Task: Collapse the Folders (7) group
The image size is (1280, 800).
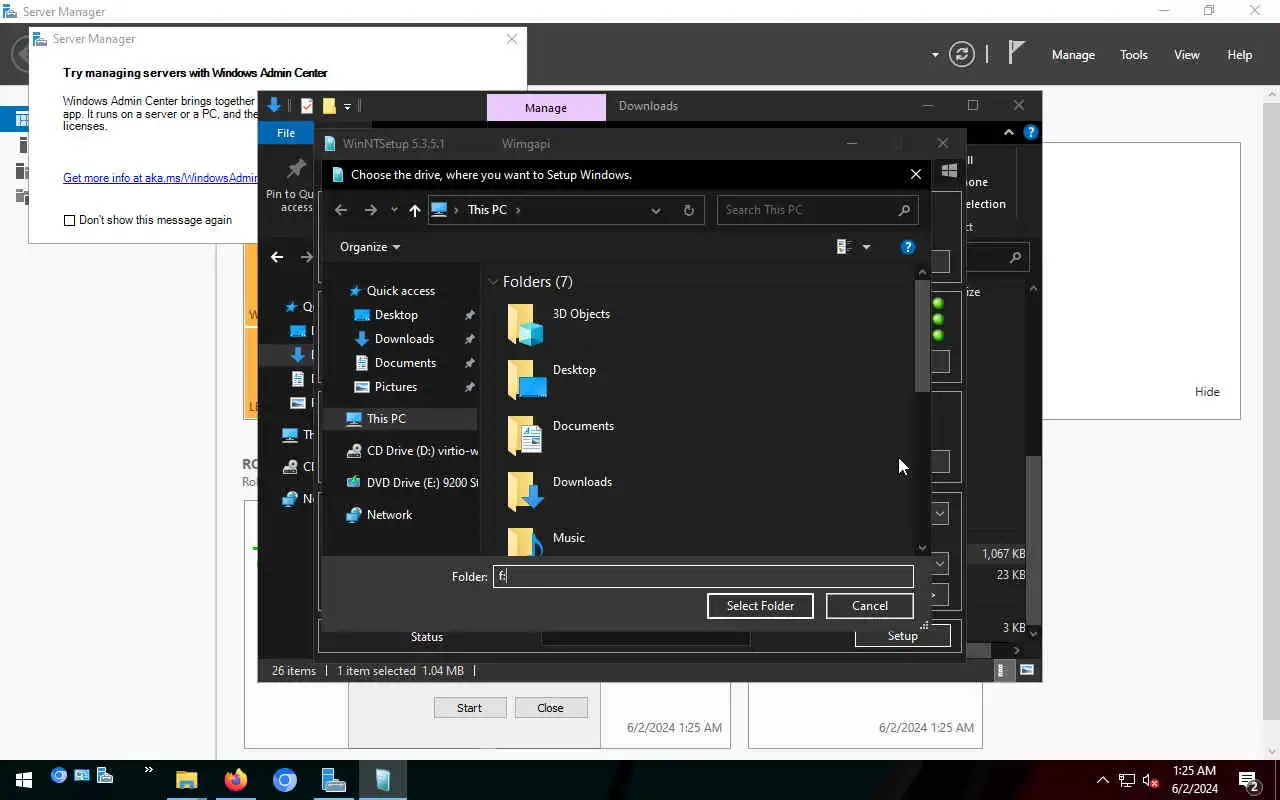Action: pyautogui.click(x=493, y=282)
